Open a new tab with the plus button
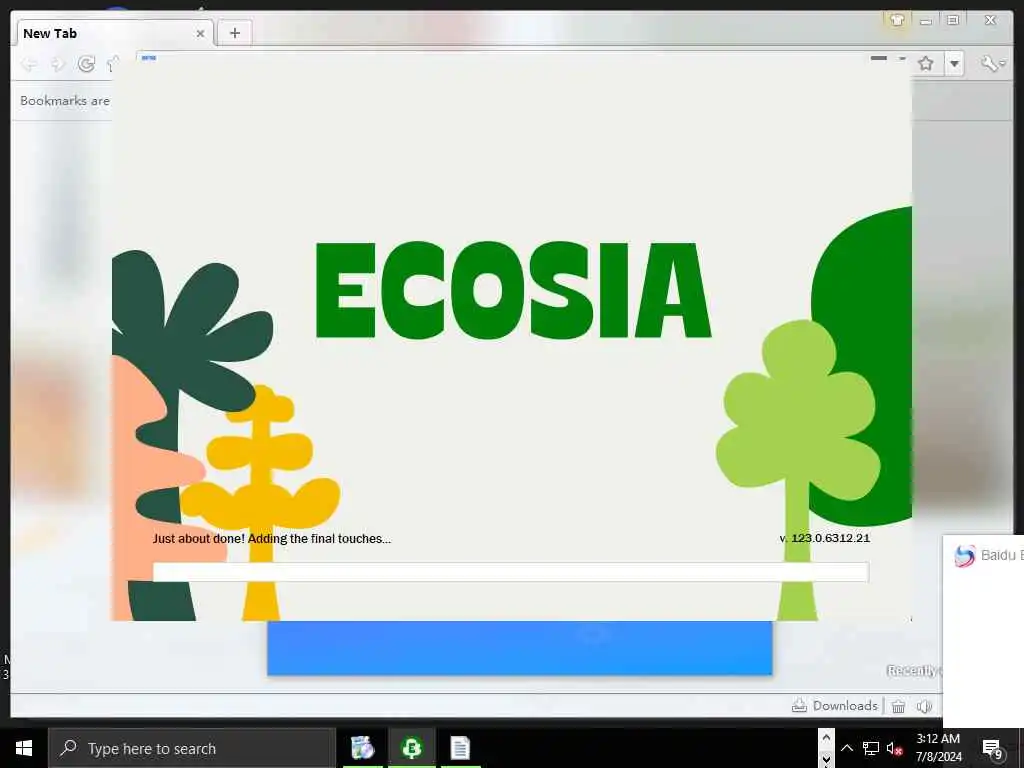This screenshot has height=768, width=1024. [x=234, y=33]
